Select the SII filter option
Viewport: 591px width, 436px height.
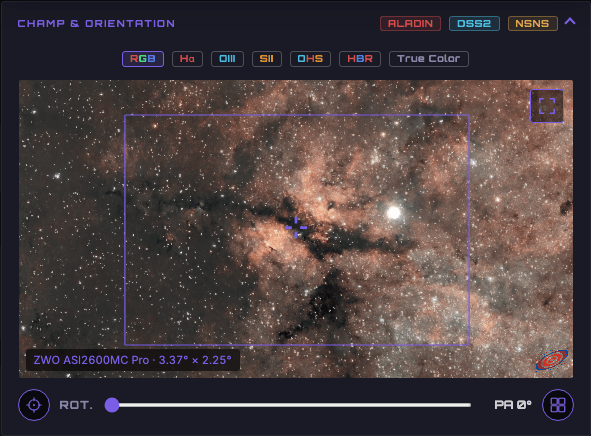tap(266, 59)
